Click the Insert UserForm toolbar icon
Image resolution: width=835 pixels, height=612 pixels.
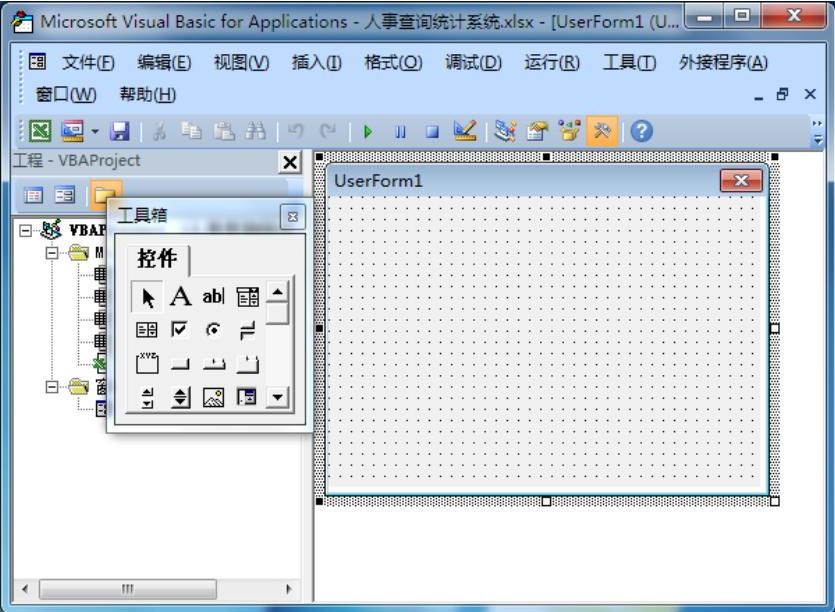coord(72,131)
